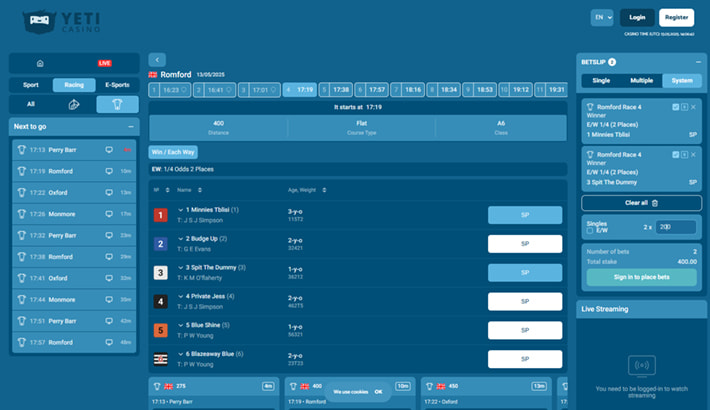
Task: Click Clear all in betslip
Action: [x=642, y=203]
